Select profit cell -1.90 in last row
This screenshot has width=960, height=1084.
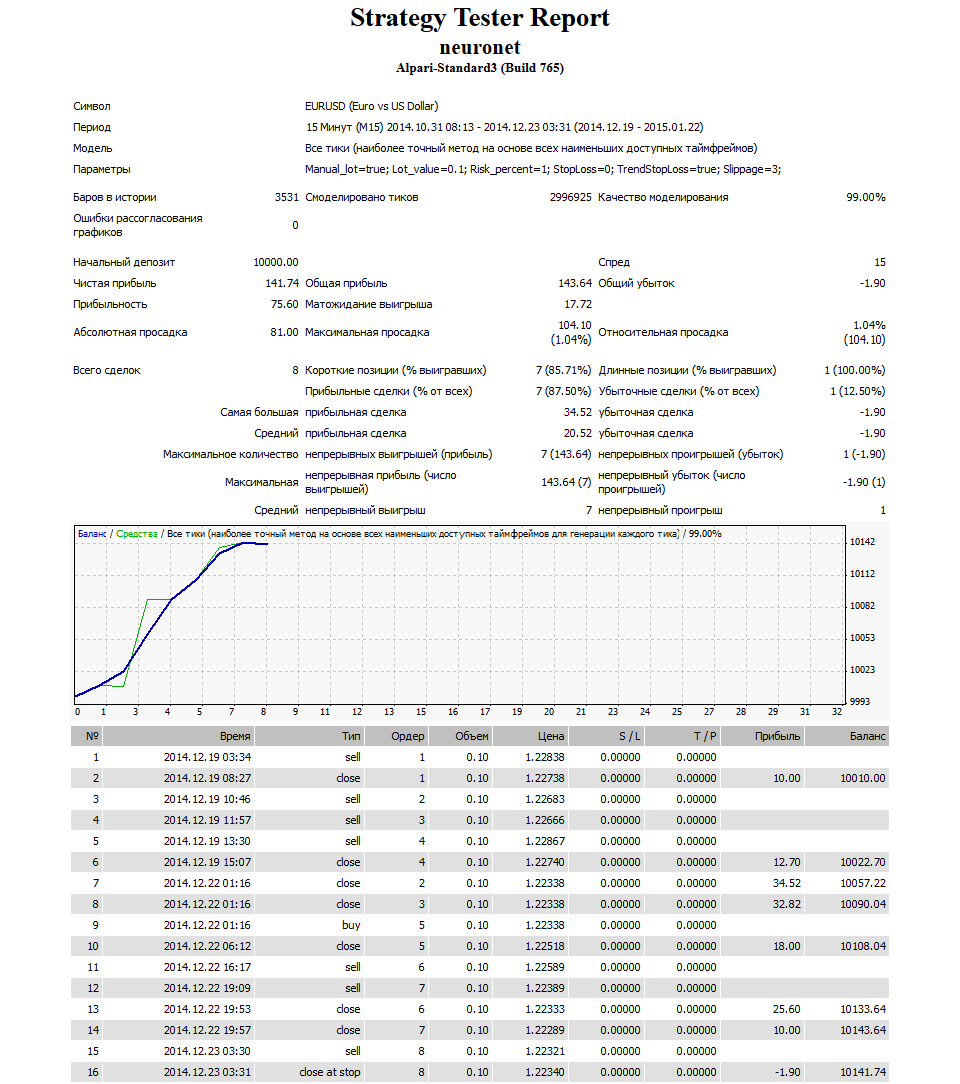click(787, 1072)
